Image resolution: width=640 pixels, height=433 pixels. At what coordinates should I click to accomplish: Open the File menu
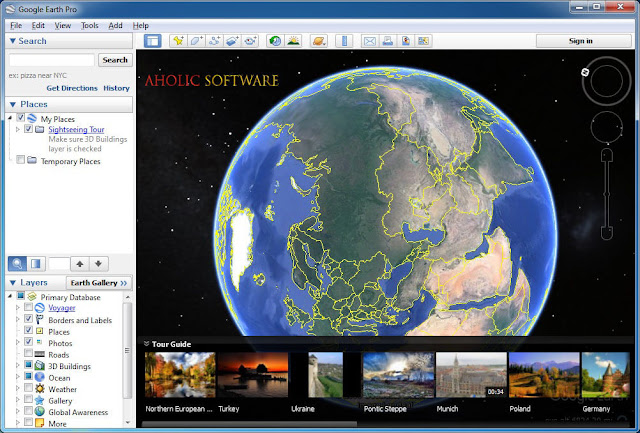[x=16, y=25]
